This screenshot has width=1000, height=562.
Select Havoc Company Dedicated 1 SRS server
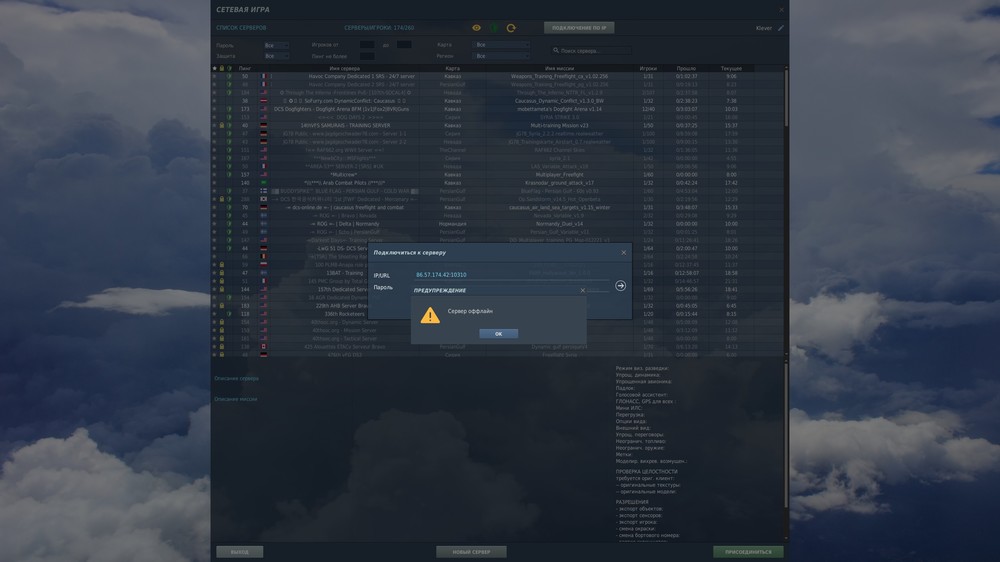[x=497, y=76]
